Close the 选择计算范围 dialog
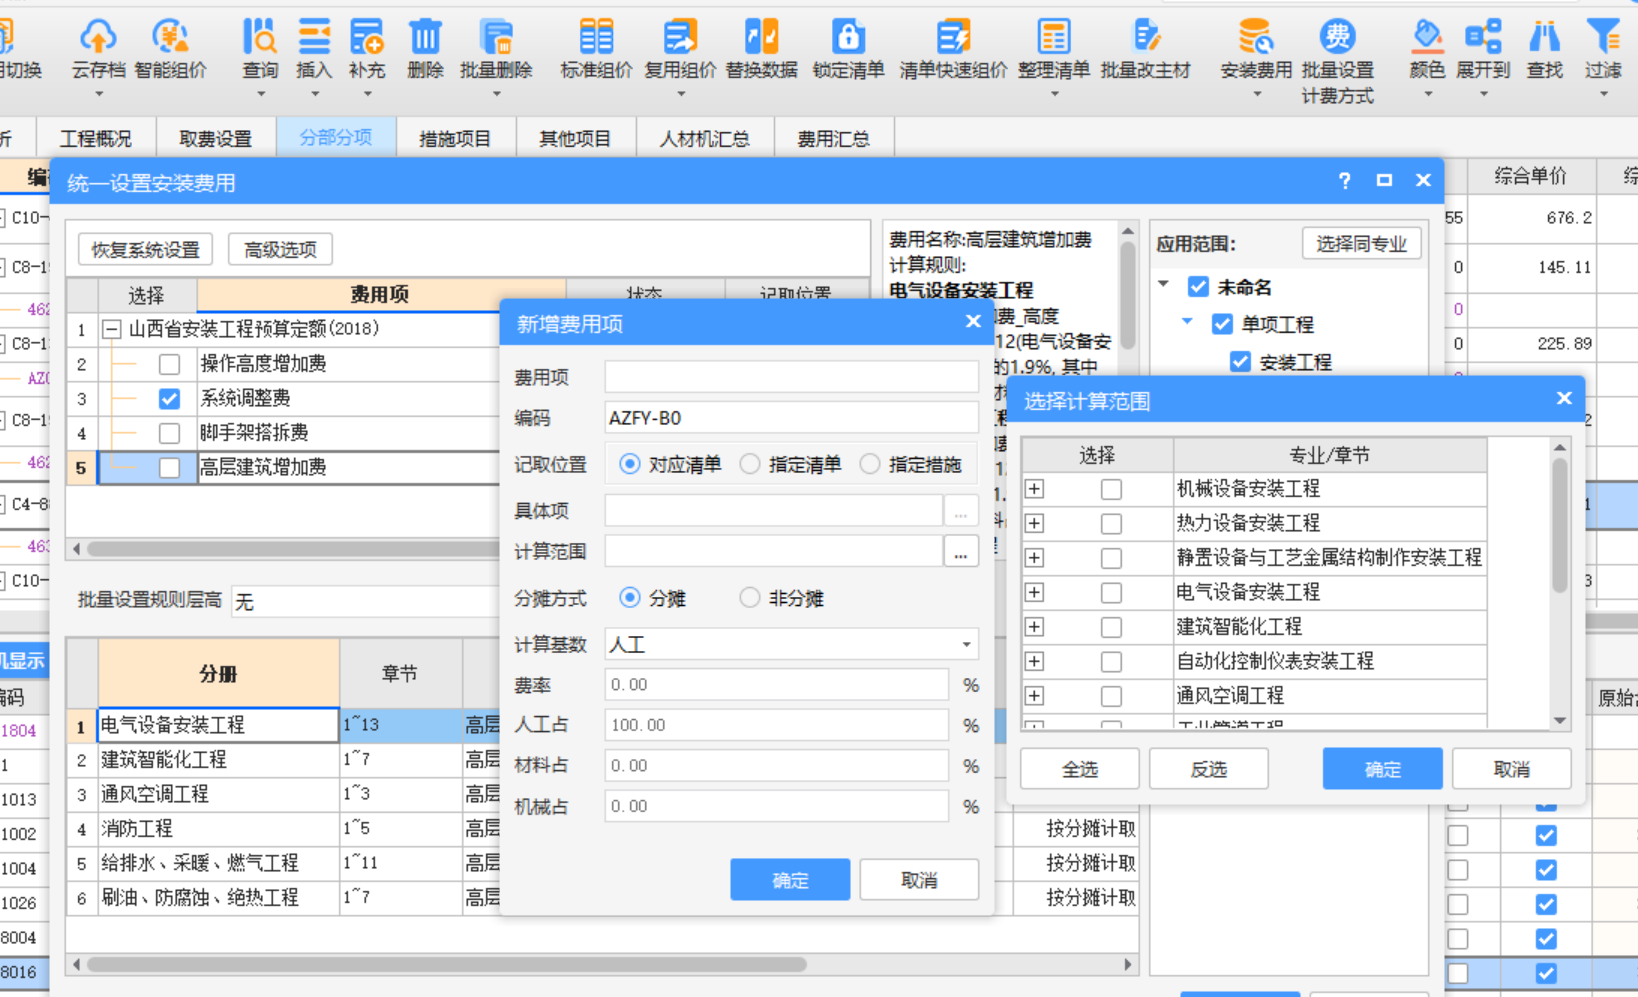 pos(1564,398)
